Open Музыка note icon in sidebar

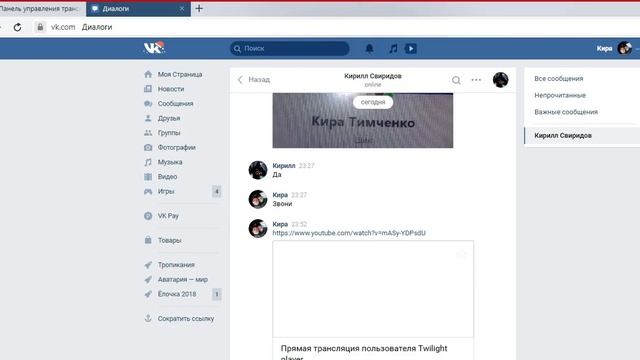coord(148,162)
